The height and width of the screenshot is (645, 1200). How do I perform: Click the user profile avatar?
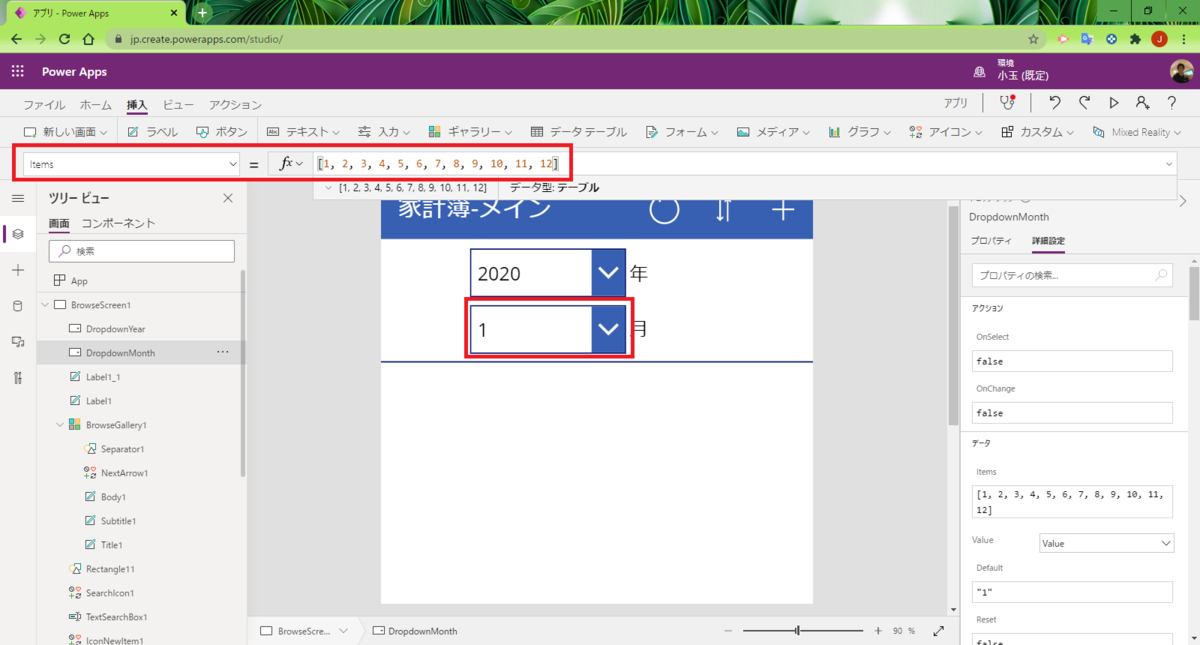pos(1181,71)
